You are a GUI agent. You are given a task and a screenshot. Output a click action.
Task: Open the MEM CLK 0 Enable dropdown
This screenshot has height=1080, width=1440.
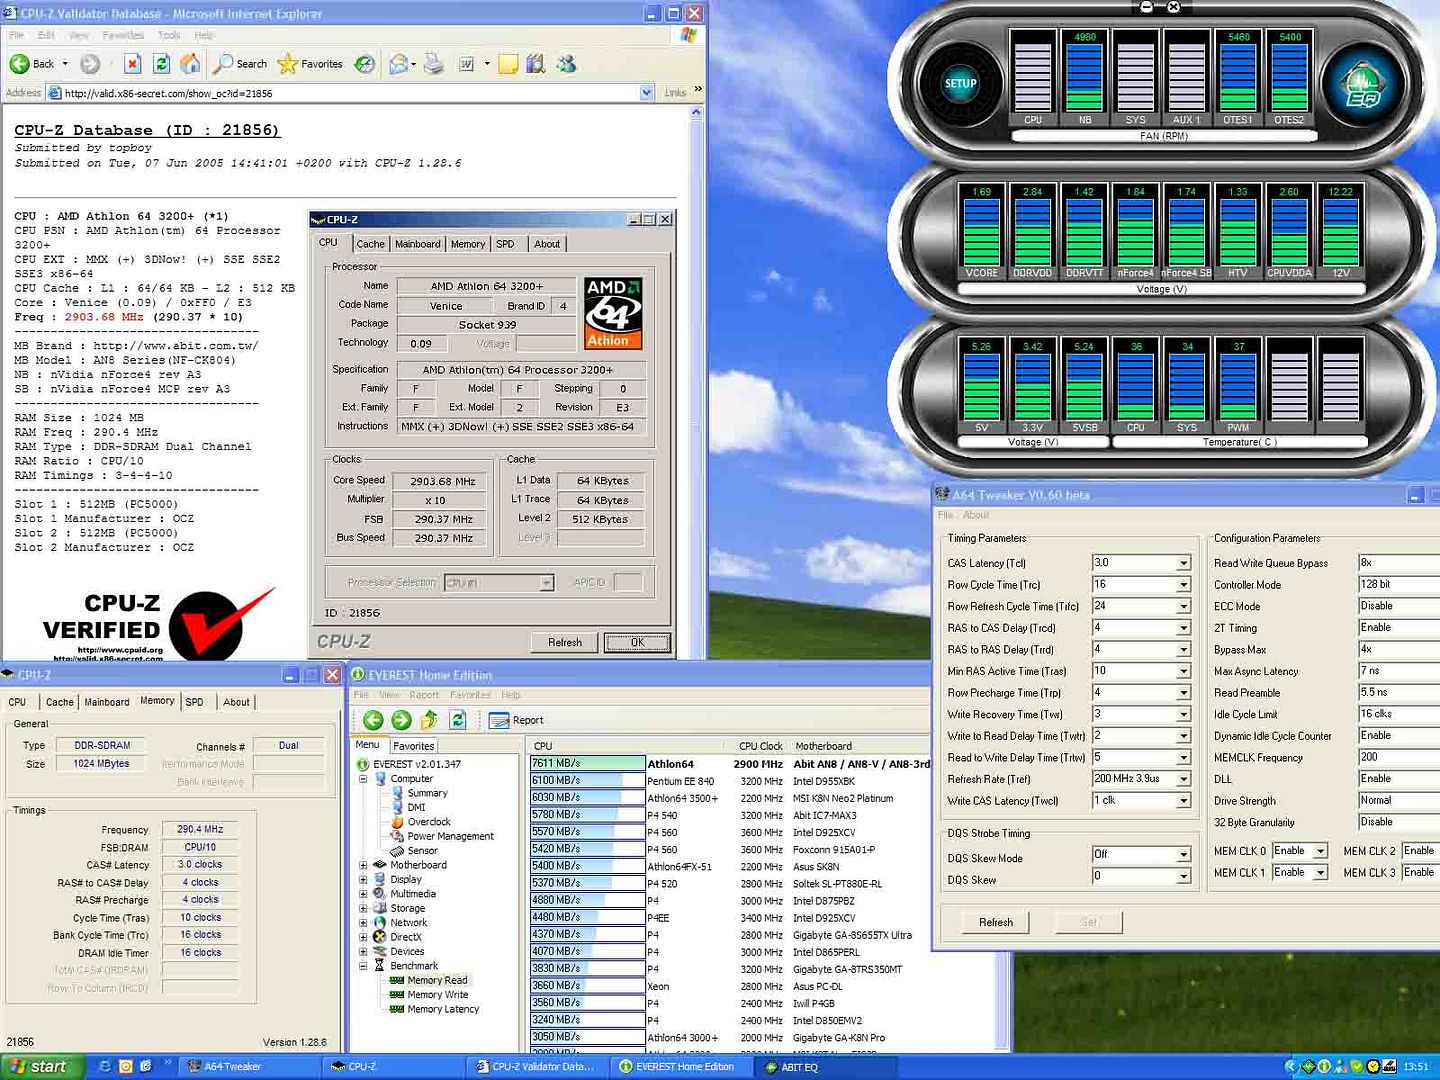[x=1320, y=851]
